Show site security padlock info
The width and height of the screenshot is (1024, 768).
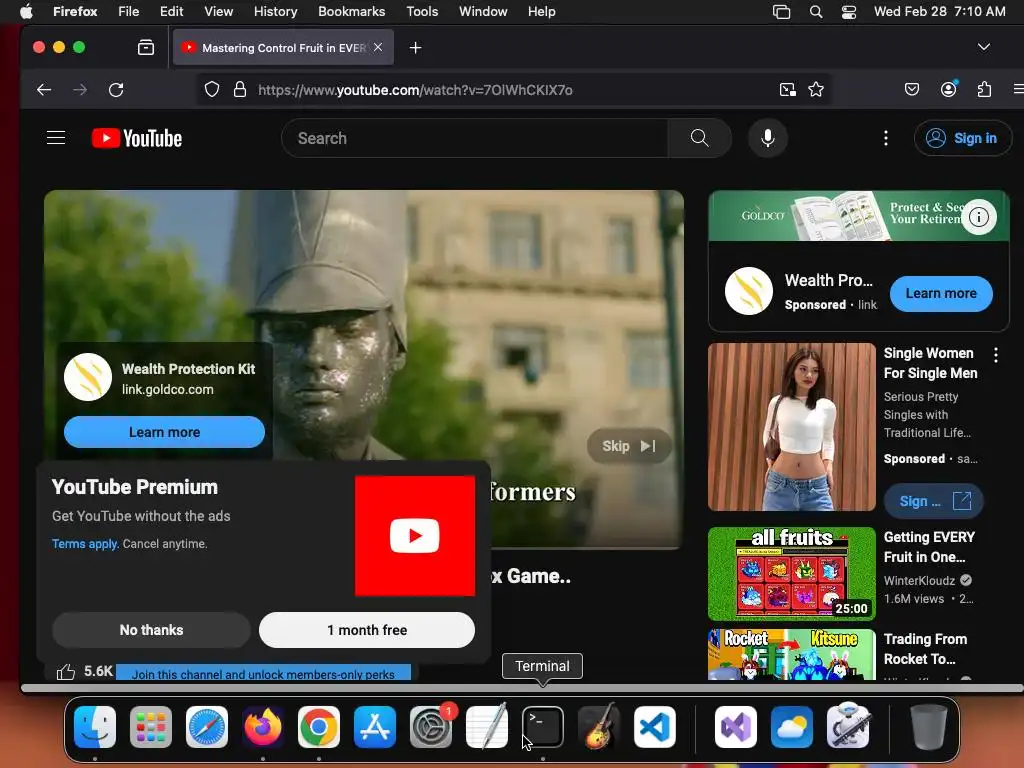240,89
